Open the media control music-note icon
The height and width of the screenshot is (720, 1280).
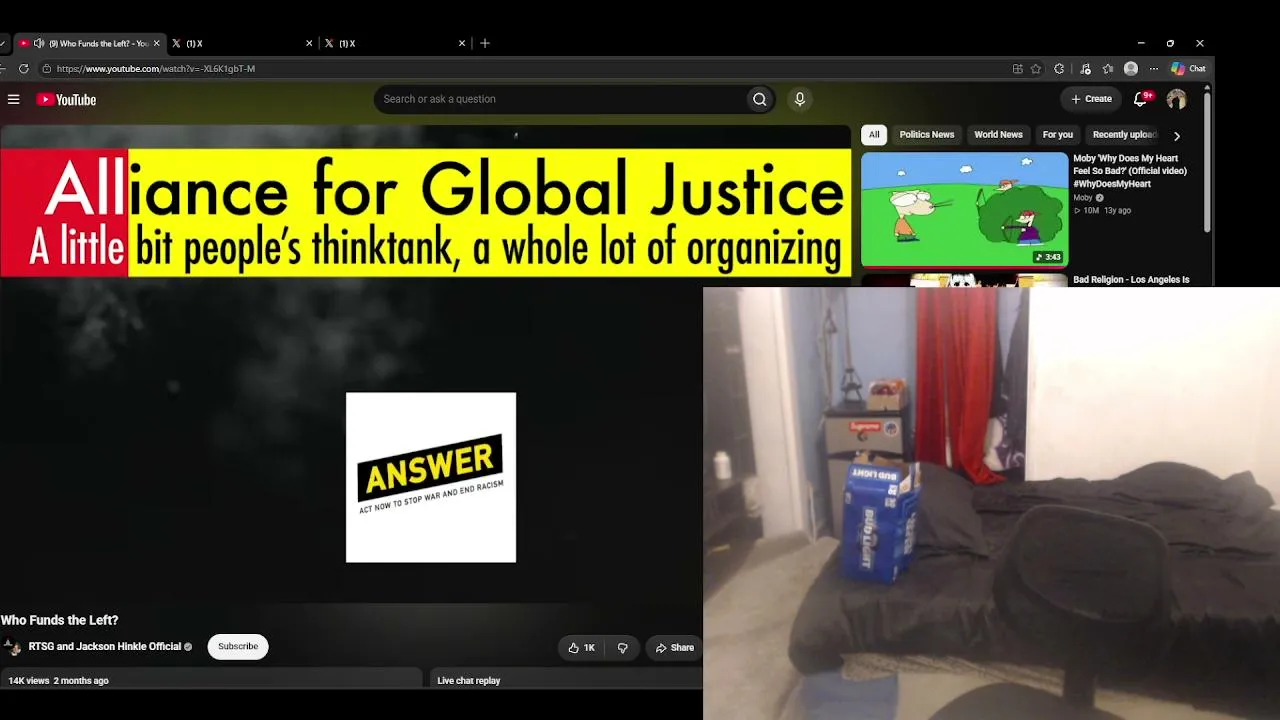[x=1085, y=69]
